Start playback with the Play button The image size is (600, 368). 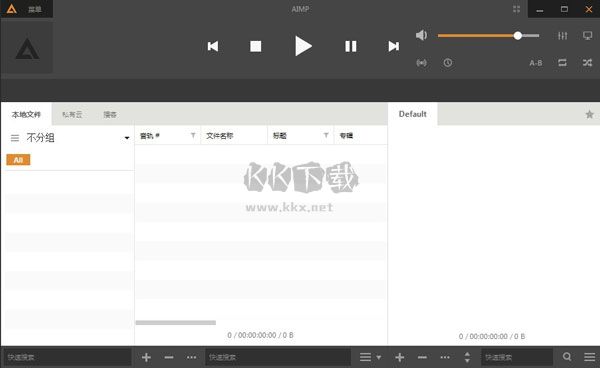point(303,46)
